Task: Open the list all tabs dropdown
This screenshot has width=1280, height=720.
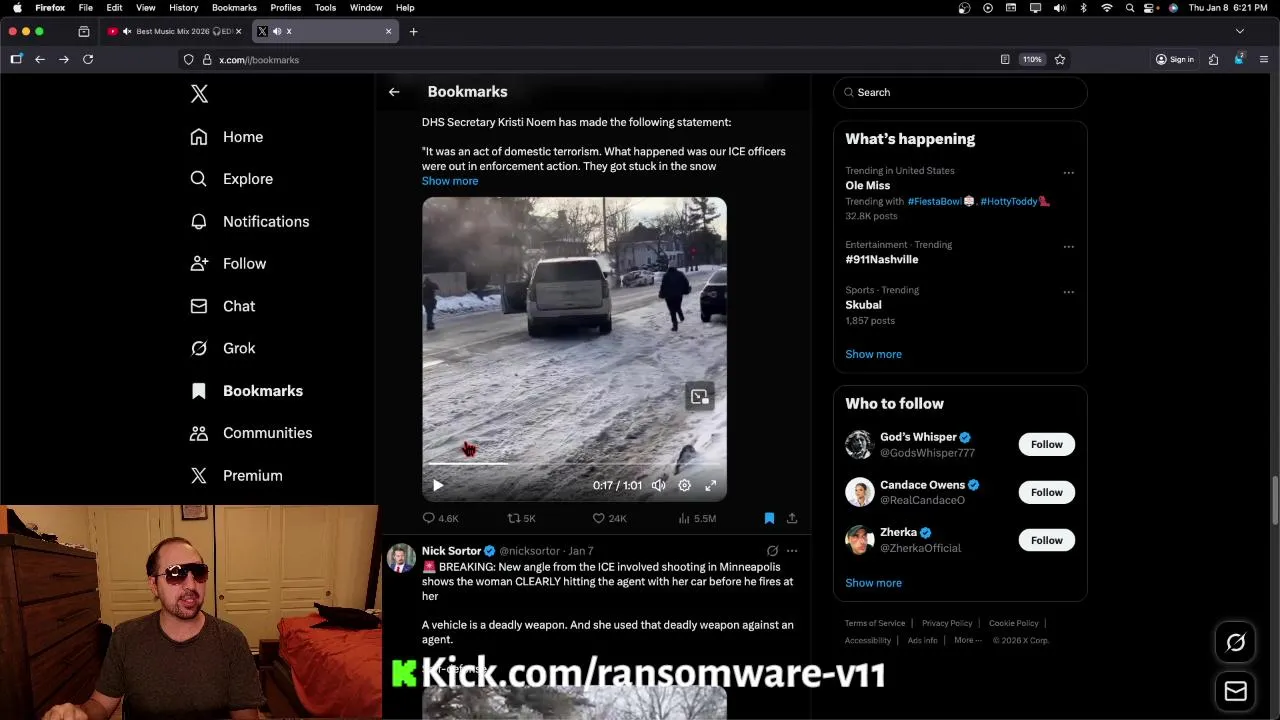Action: [x=1240, y=31]
